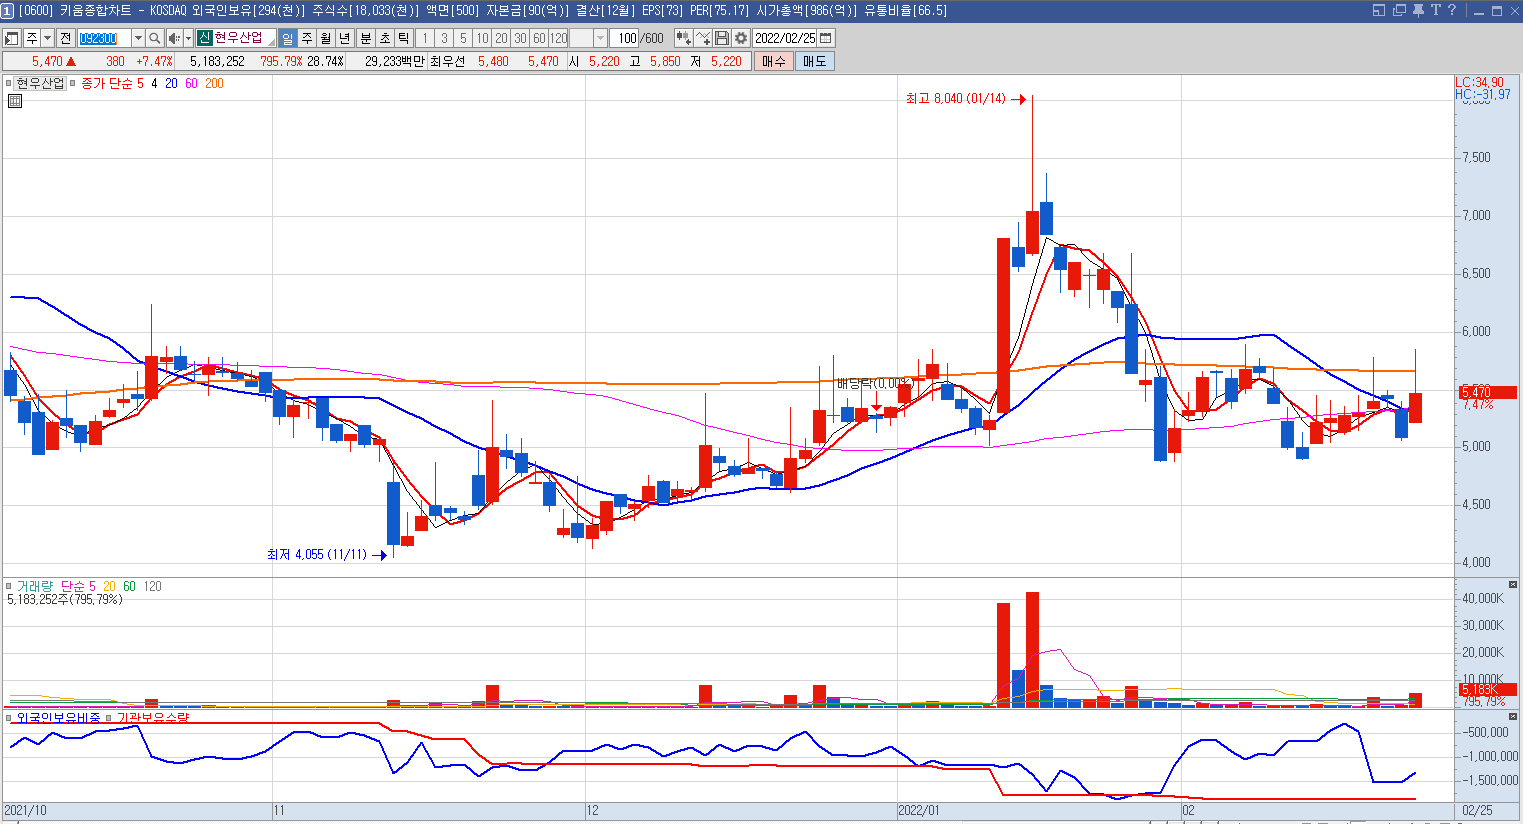Open the empty interval combo dropdown
Screen dimensions: 1523x824
tap(600, 38)
